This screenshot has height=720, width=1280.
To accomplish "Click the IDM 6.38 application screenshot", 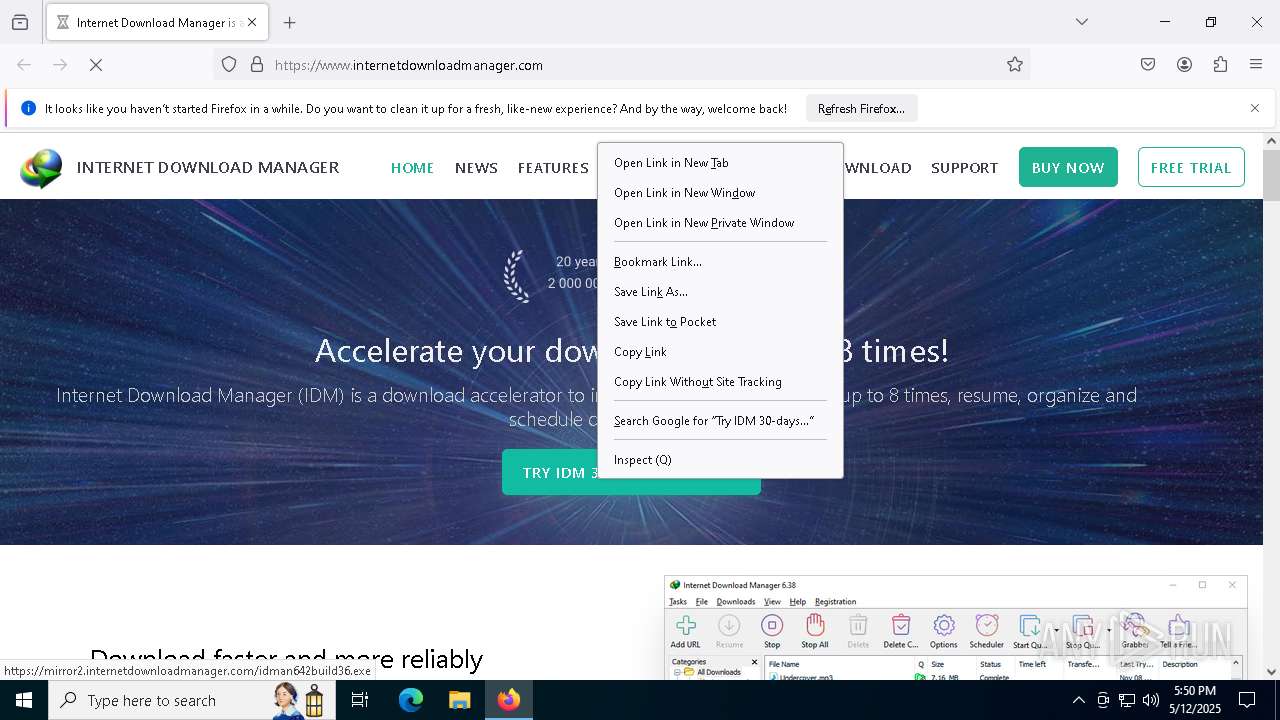I will pyautogui.click(x=956, y=628).
